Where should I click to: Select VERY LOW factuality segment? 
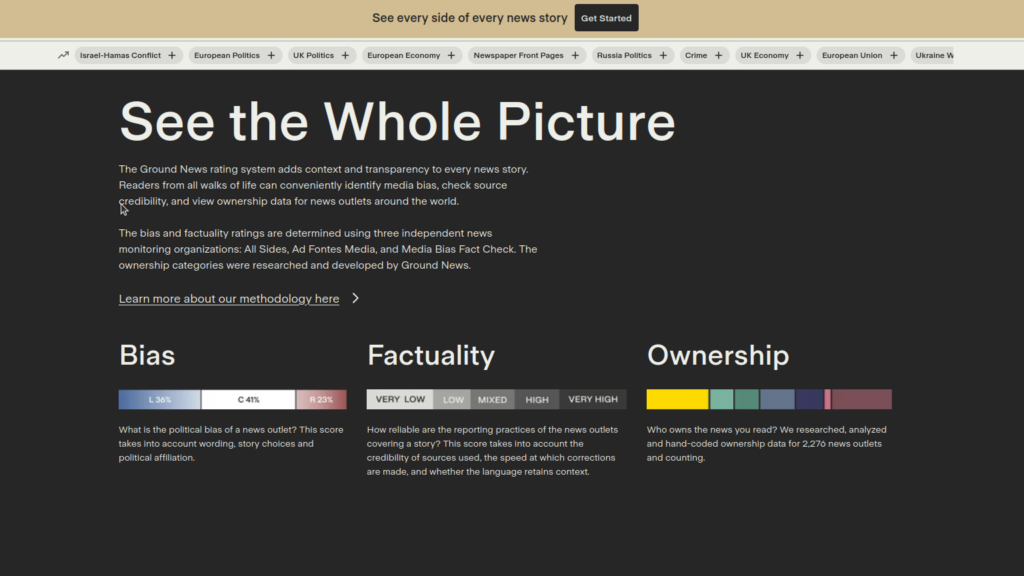pos(400,400)
